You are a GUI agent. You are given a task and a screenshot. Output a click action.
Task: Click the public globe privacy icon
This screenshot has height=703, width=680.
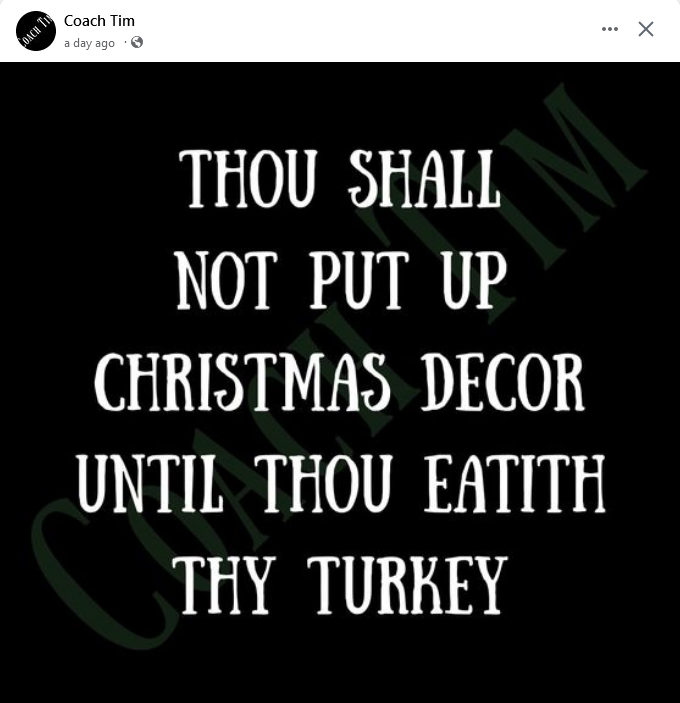pyautogui.click(x=137, y=42)
